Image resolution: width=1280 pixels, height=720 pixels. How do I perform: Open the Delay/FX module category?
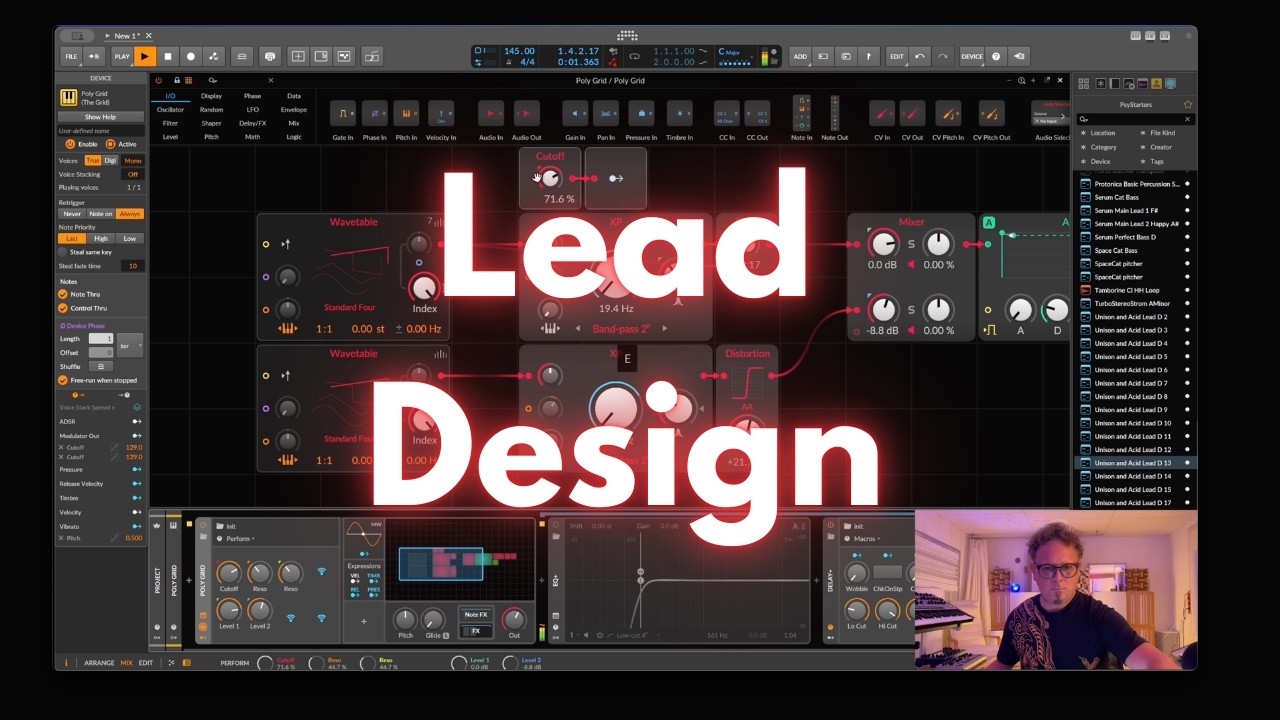click(252, 123)
